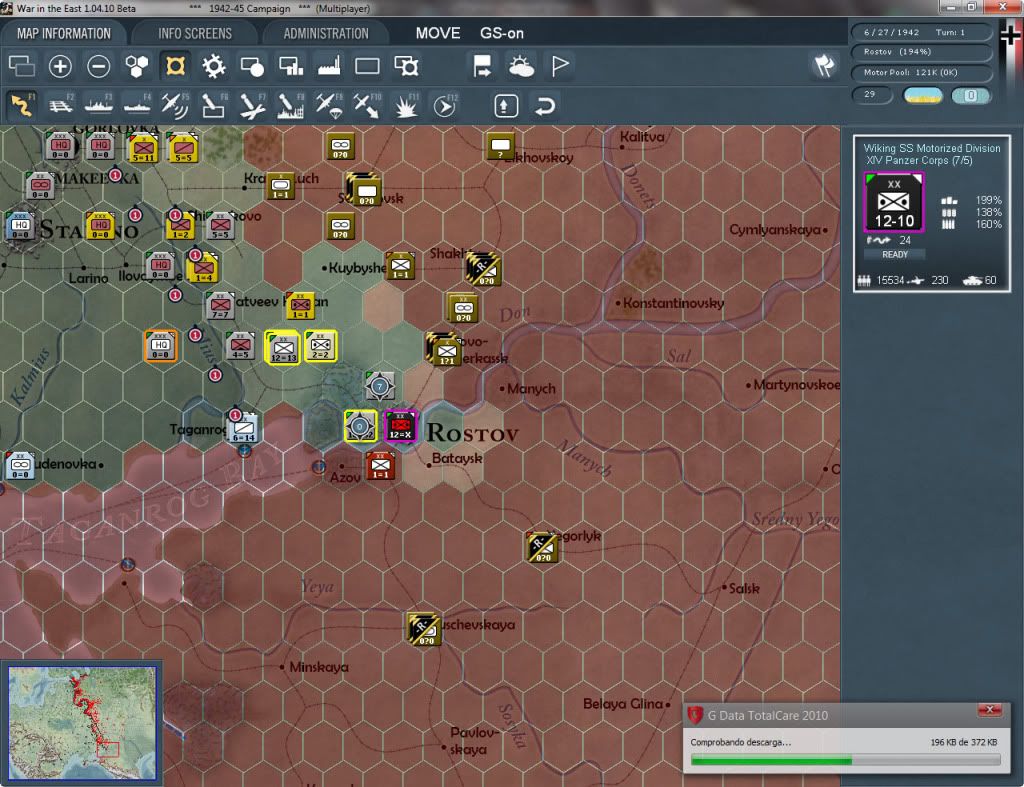Select the red 1=1 unit near Azov
Image resolution: width=1024 pixels, height=787 pixels.
point(381,466)
